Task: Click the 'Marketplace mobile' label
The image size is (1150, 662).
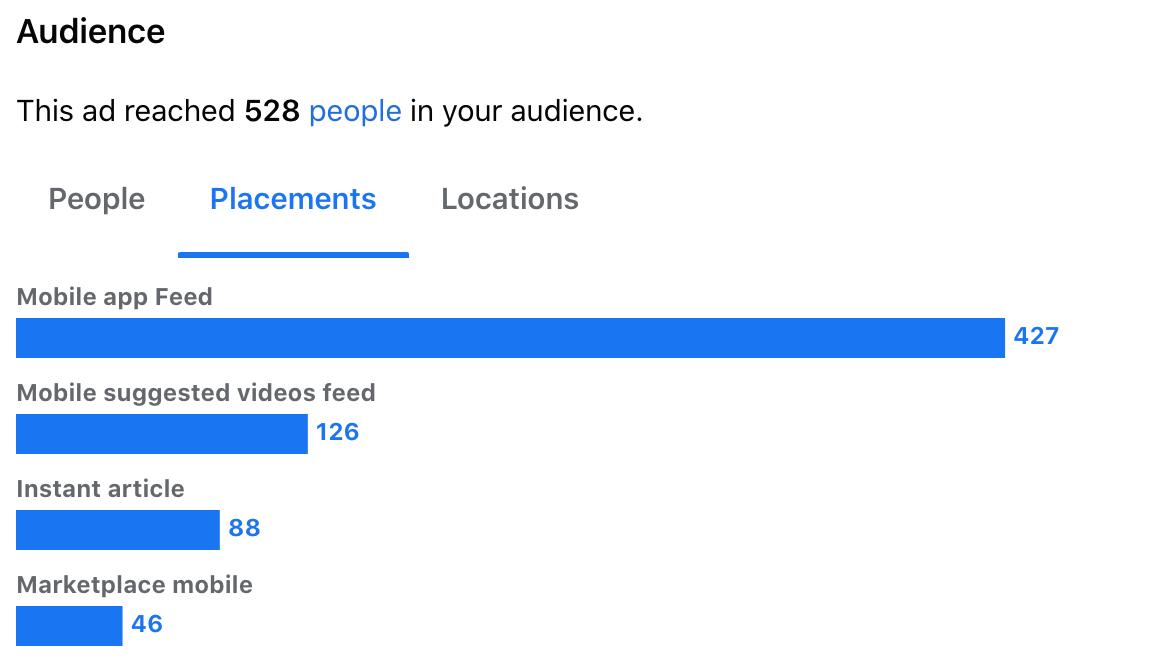Action: coord(134,585)
